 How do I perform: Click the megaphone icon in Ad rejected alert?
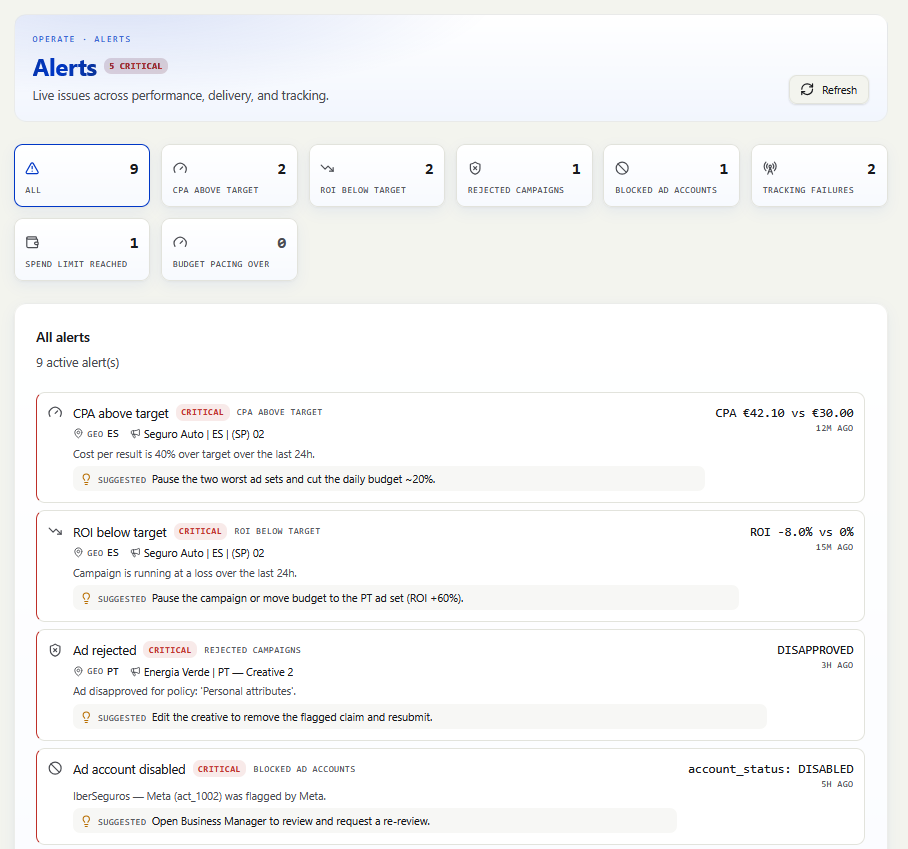135,671
